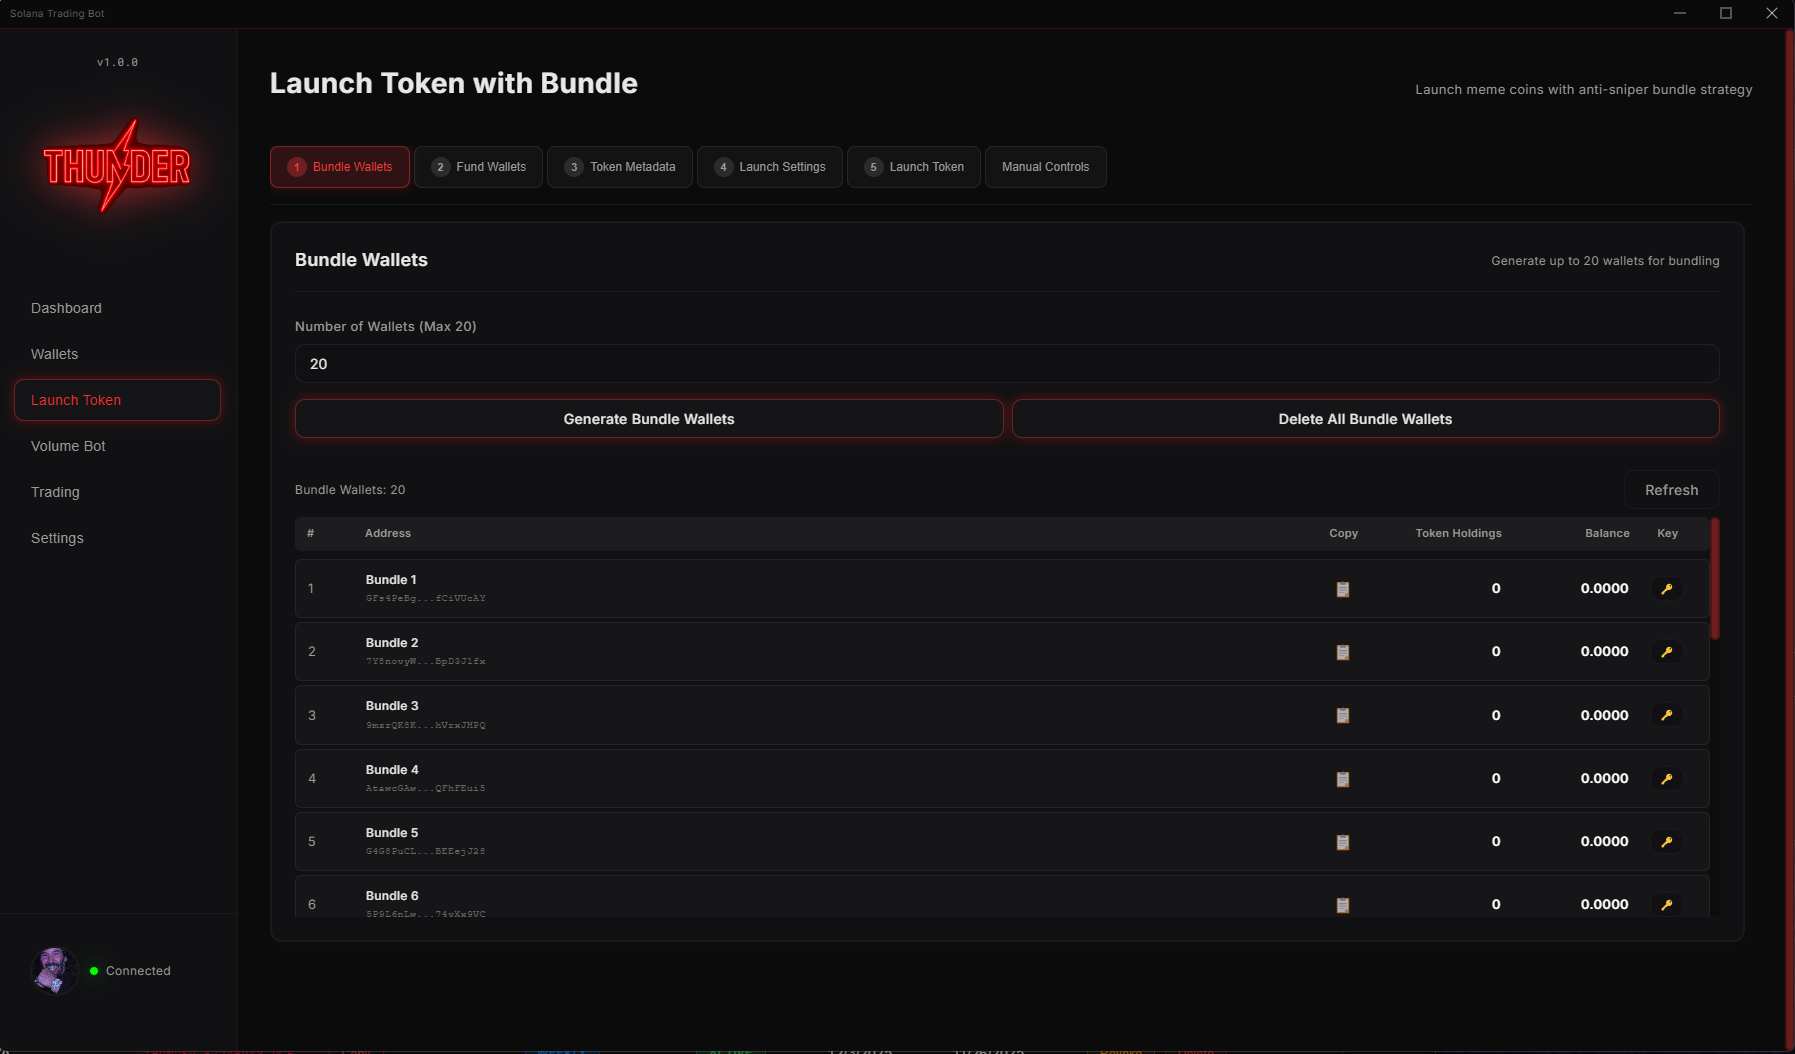Image resolution: width=1795 pixels, height=1054 pixels.
Task: Copy Bundle 2 wallet address
Action: point(1343,652)
